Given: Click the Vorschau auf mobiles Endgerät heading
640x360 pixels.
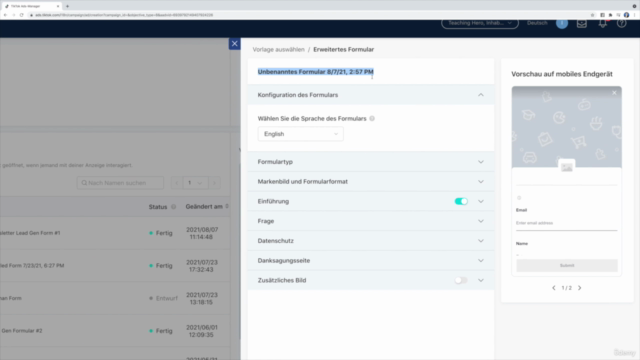Looking at the screenshot, I should [562, 74].
